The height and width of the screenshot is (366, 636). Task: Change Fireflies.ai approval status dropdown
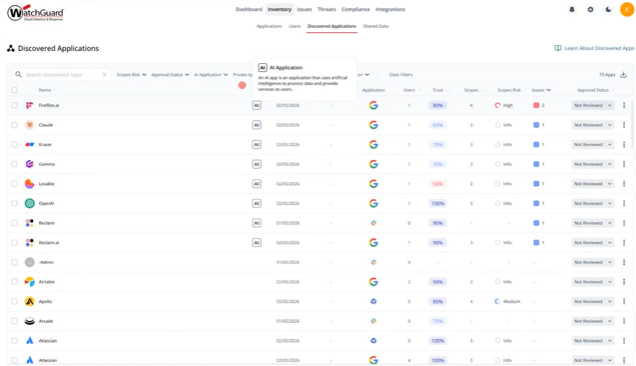tap(593, 105)
